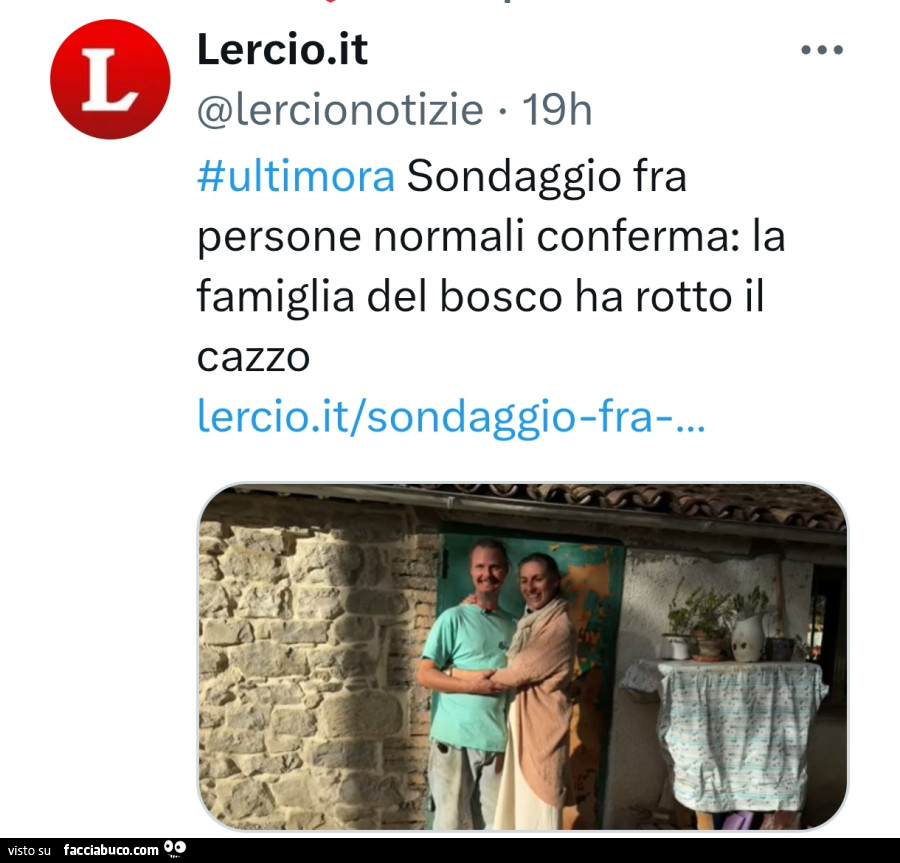This screenshot has height=863, width=900.
Task: Follow the #ultimora hashtag
Action: click(x=296, y=176)
